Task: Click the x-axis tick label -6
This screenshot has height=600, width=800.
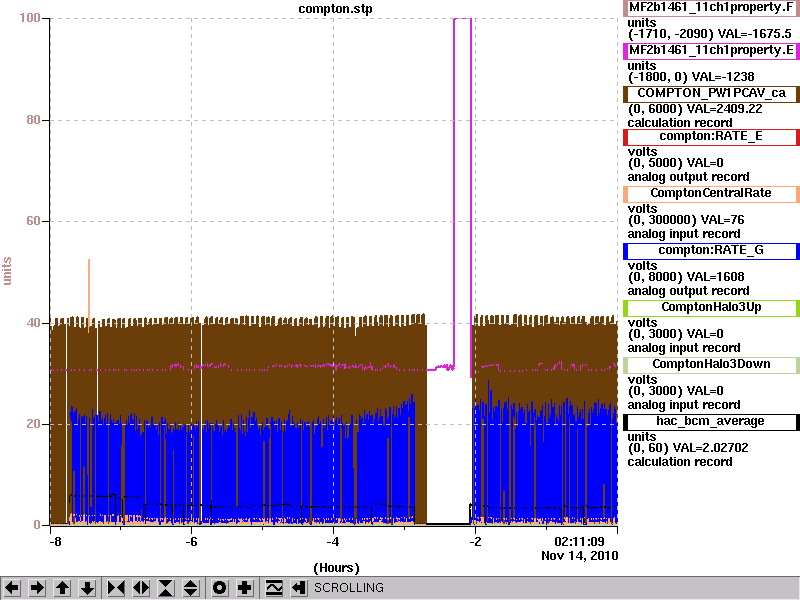Action: coord(191,541)
